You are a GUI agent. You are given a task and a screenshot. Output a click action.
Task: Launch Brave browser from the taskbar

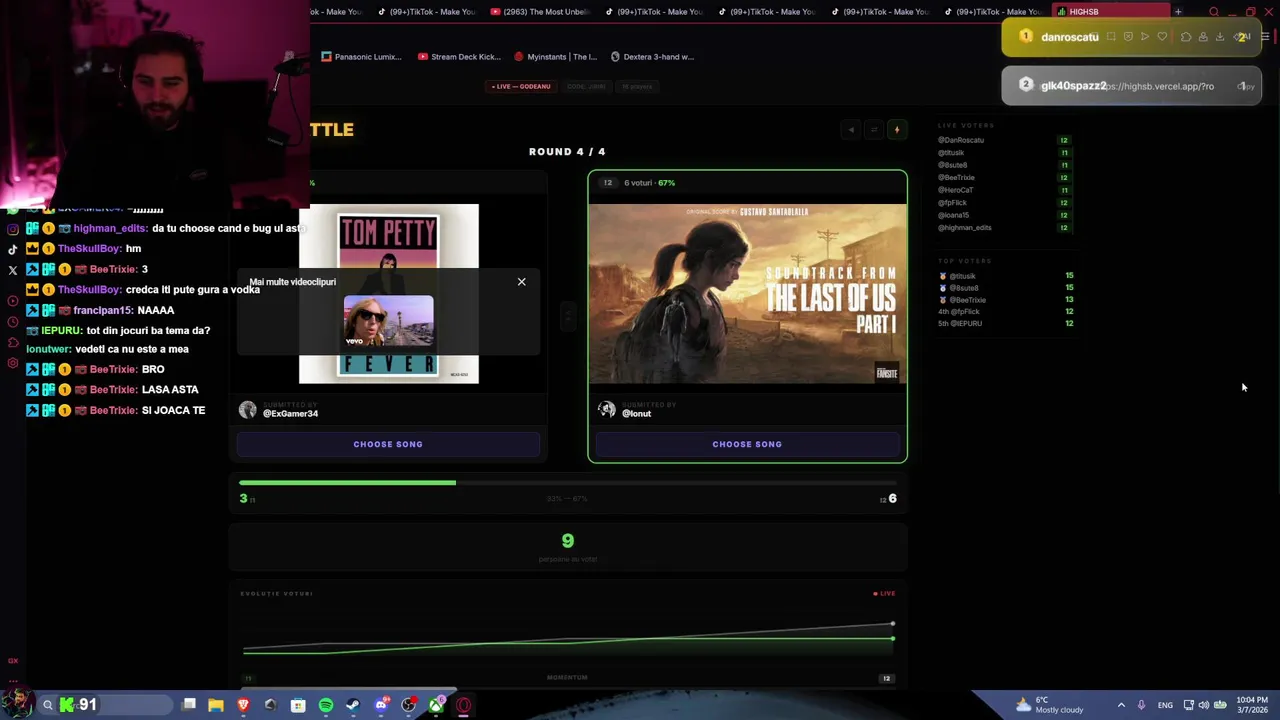(243, 705)
